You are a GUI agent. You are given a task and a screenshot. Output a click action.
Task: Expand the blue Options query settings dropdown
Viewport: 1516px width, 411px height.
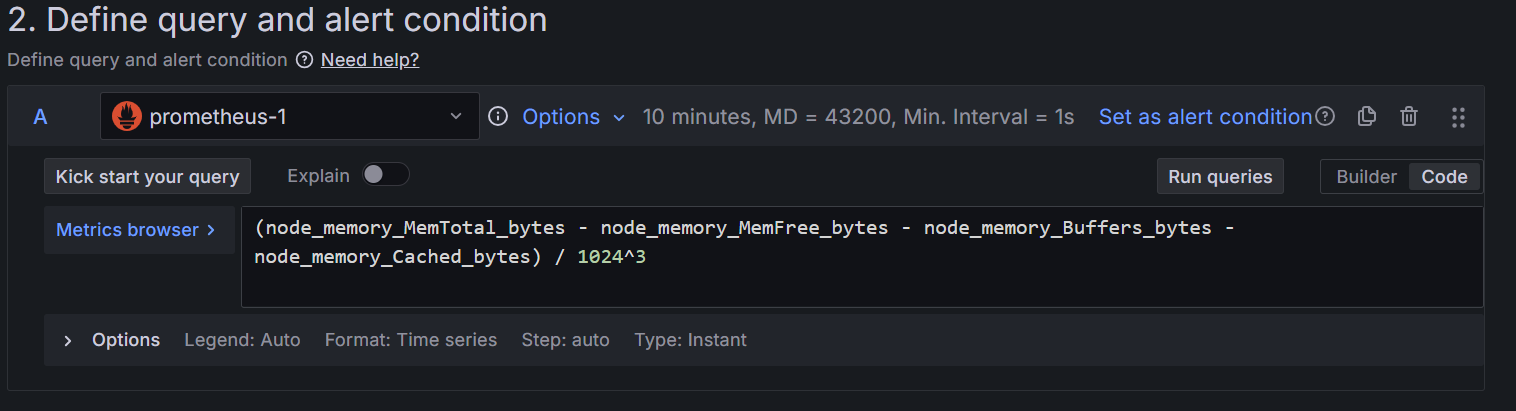(x=573, y=117)
